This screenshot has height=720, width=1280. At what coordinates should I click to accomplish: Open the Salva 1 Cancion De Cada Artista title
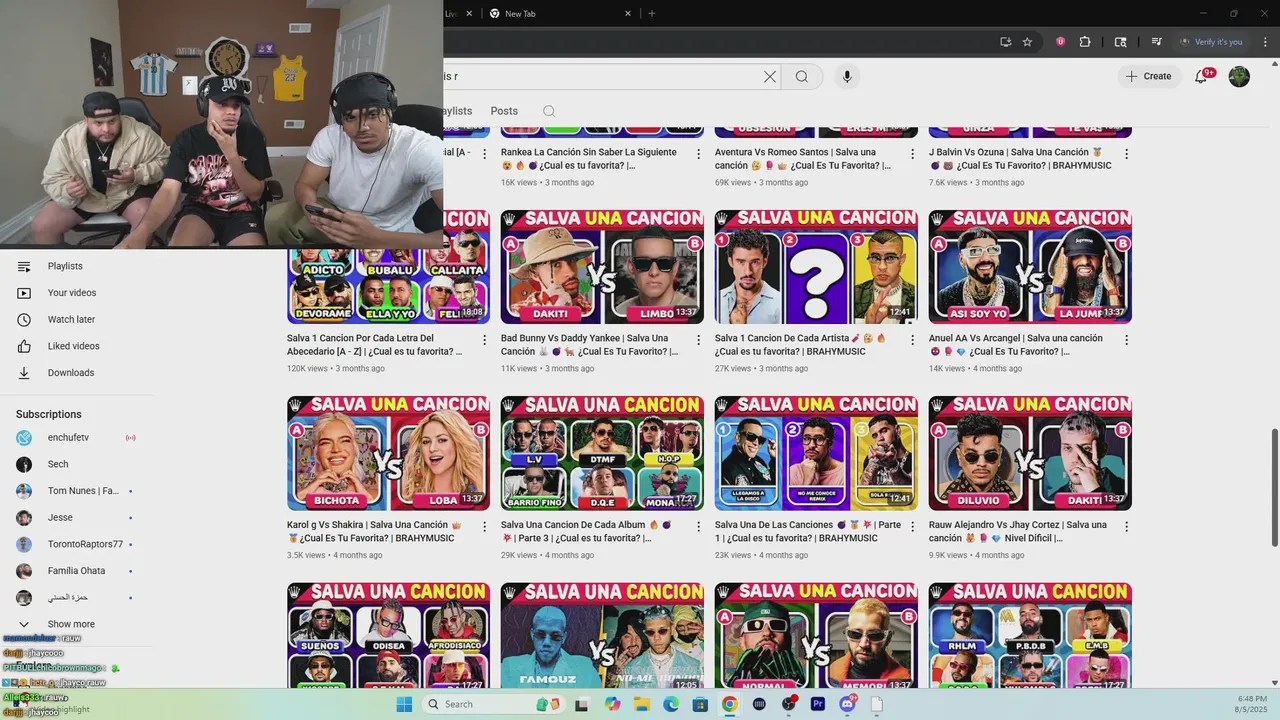click(x=800, y=345)
